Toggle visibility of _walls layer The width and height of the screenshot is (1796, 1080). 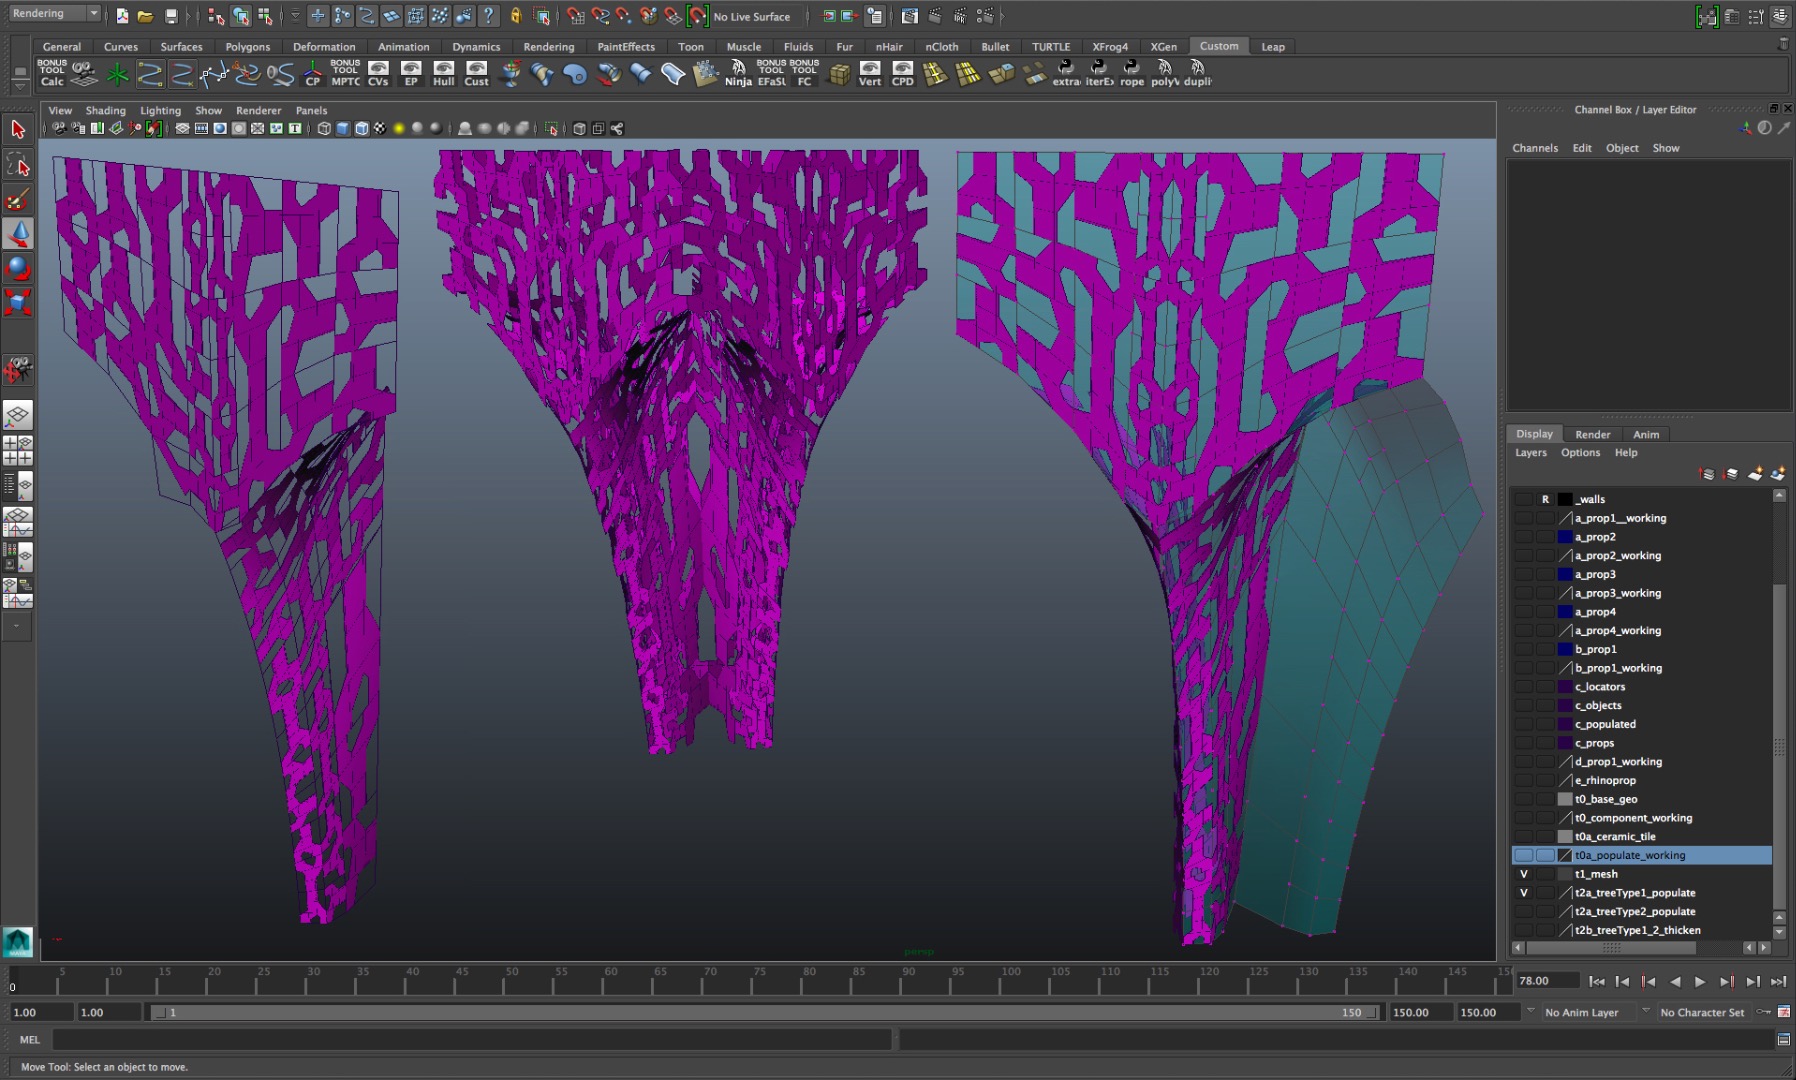pyautogui.click(x=1523, y=499)
